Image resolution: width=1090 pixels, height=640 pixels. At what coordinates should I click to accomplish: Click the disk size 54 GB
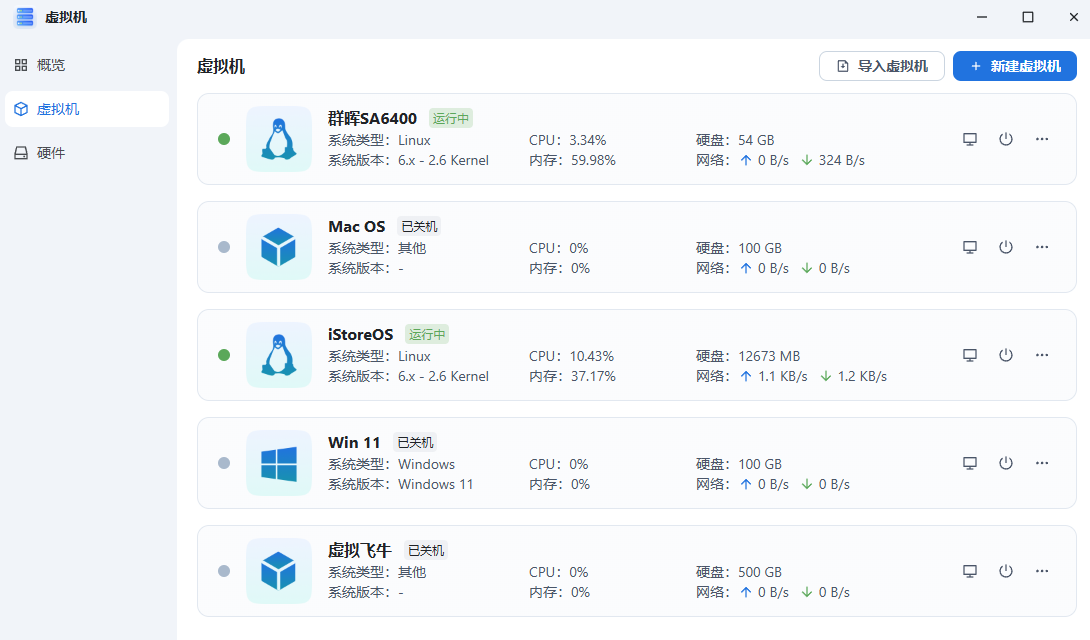click(x=756, y=140)
